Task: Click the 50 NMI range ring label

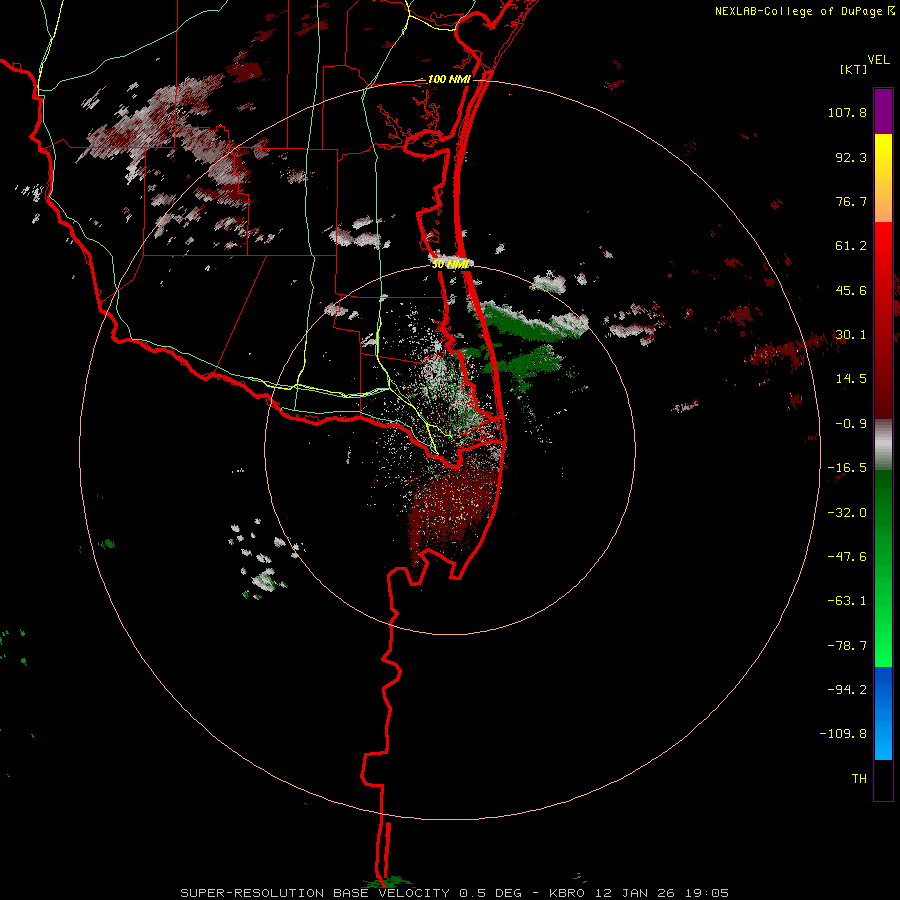Action: click(x=451, y=264)
